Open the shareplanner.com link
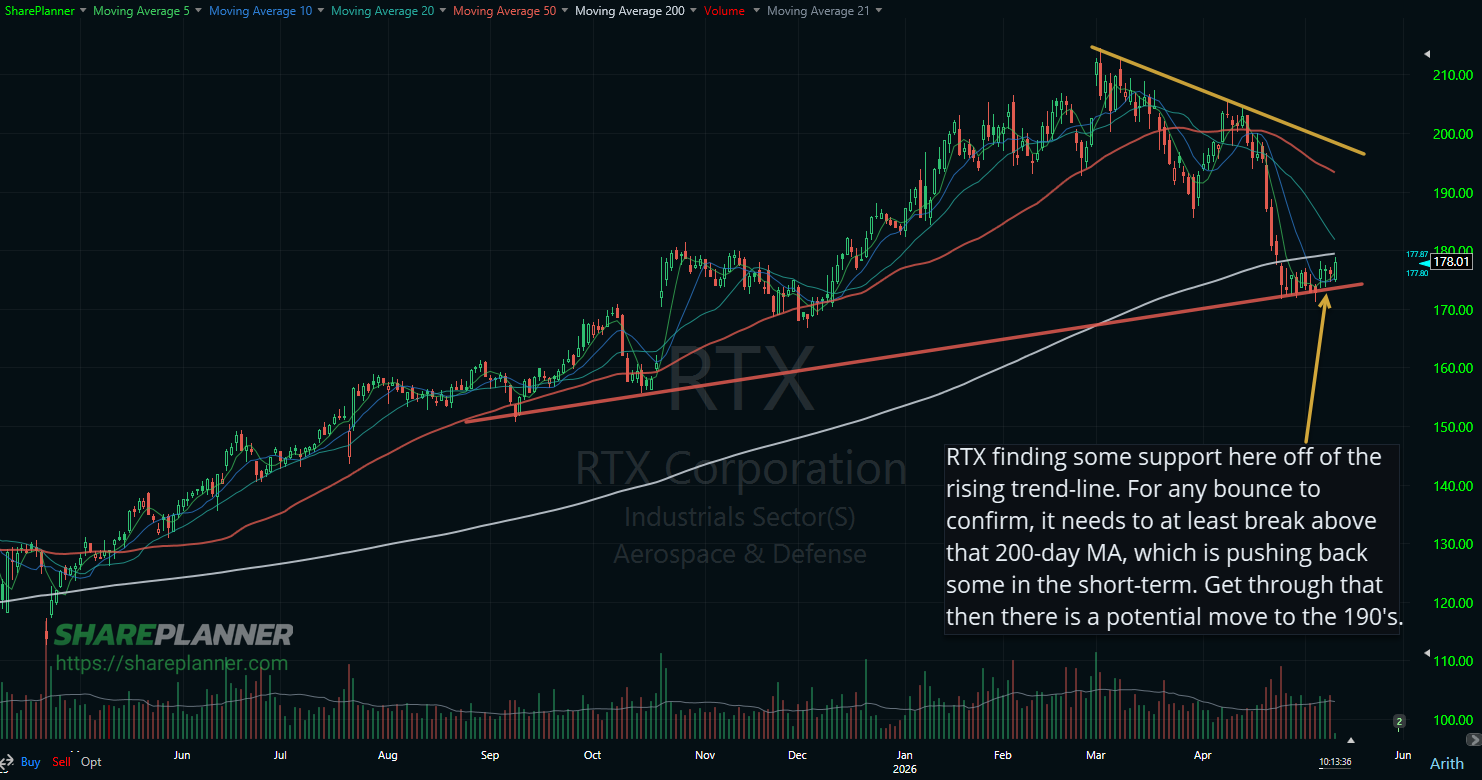This screenshot has width=1482, height=780. click(171, 663)
